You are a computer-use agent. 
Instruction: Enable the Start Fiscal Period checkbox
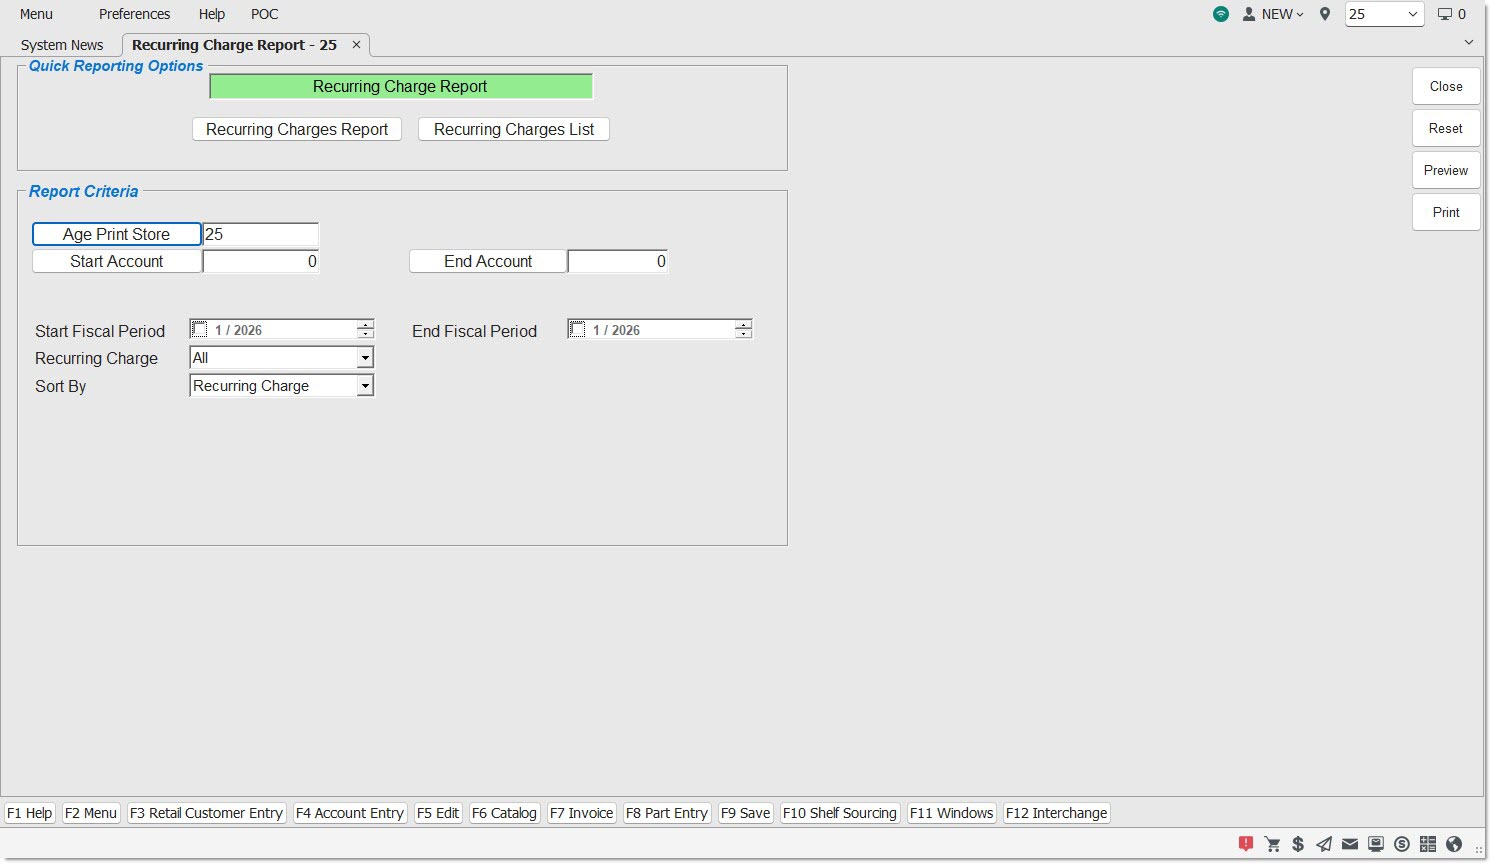tap(200, 330)
